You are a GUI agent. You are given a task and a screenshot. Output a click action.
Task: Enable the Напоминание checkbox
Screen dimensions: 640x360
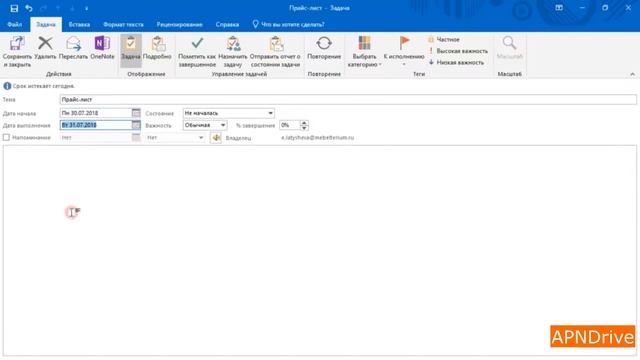point(6,138)
